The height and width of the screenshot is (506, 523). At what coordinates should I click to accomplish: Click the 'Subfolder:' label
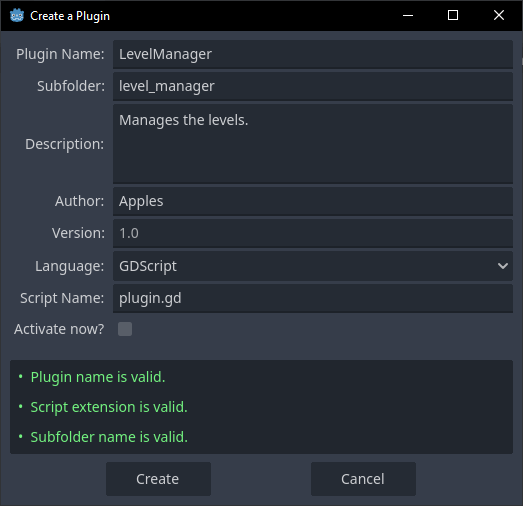[x=71, y=86]
